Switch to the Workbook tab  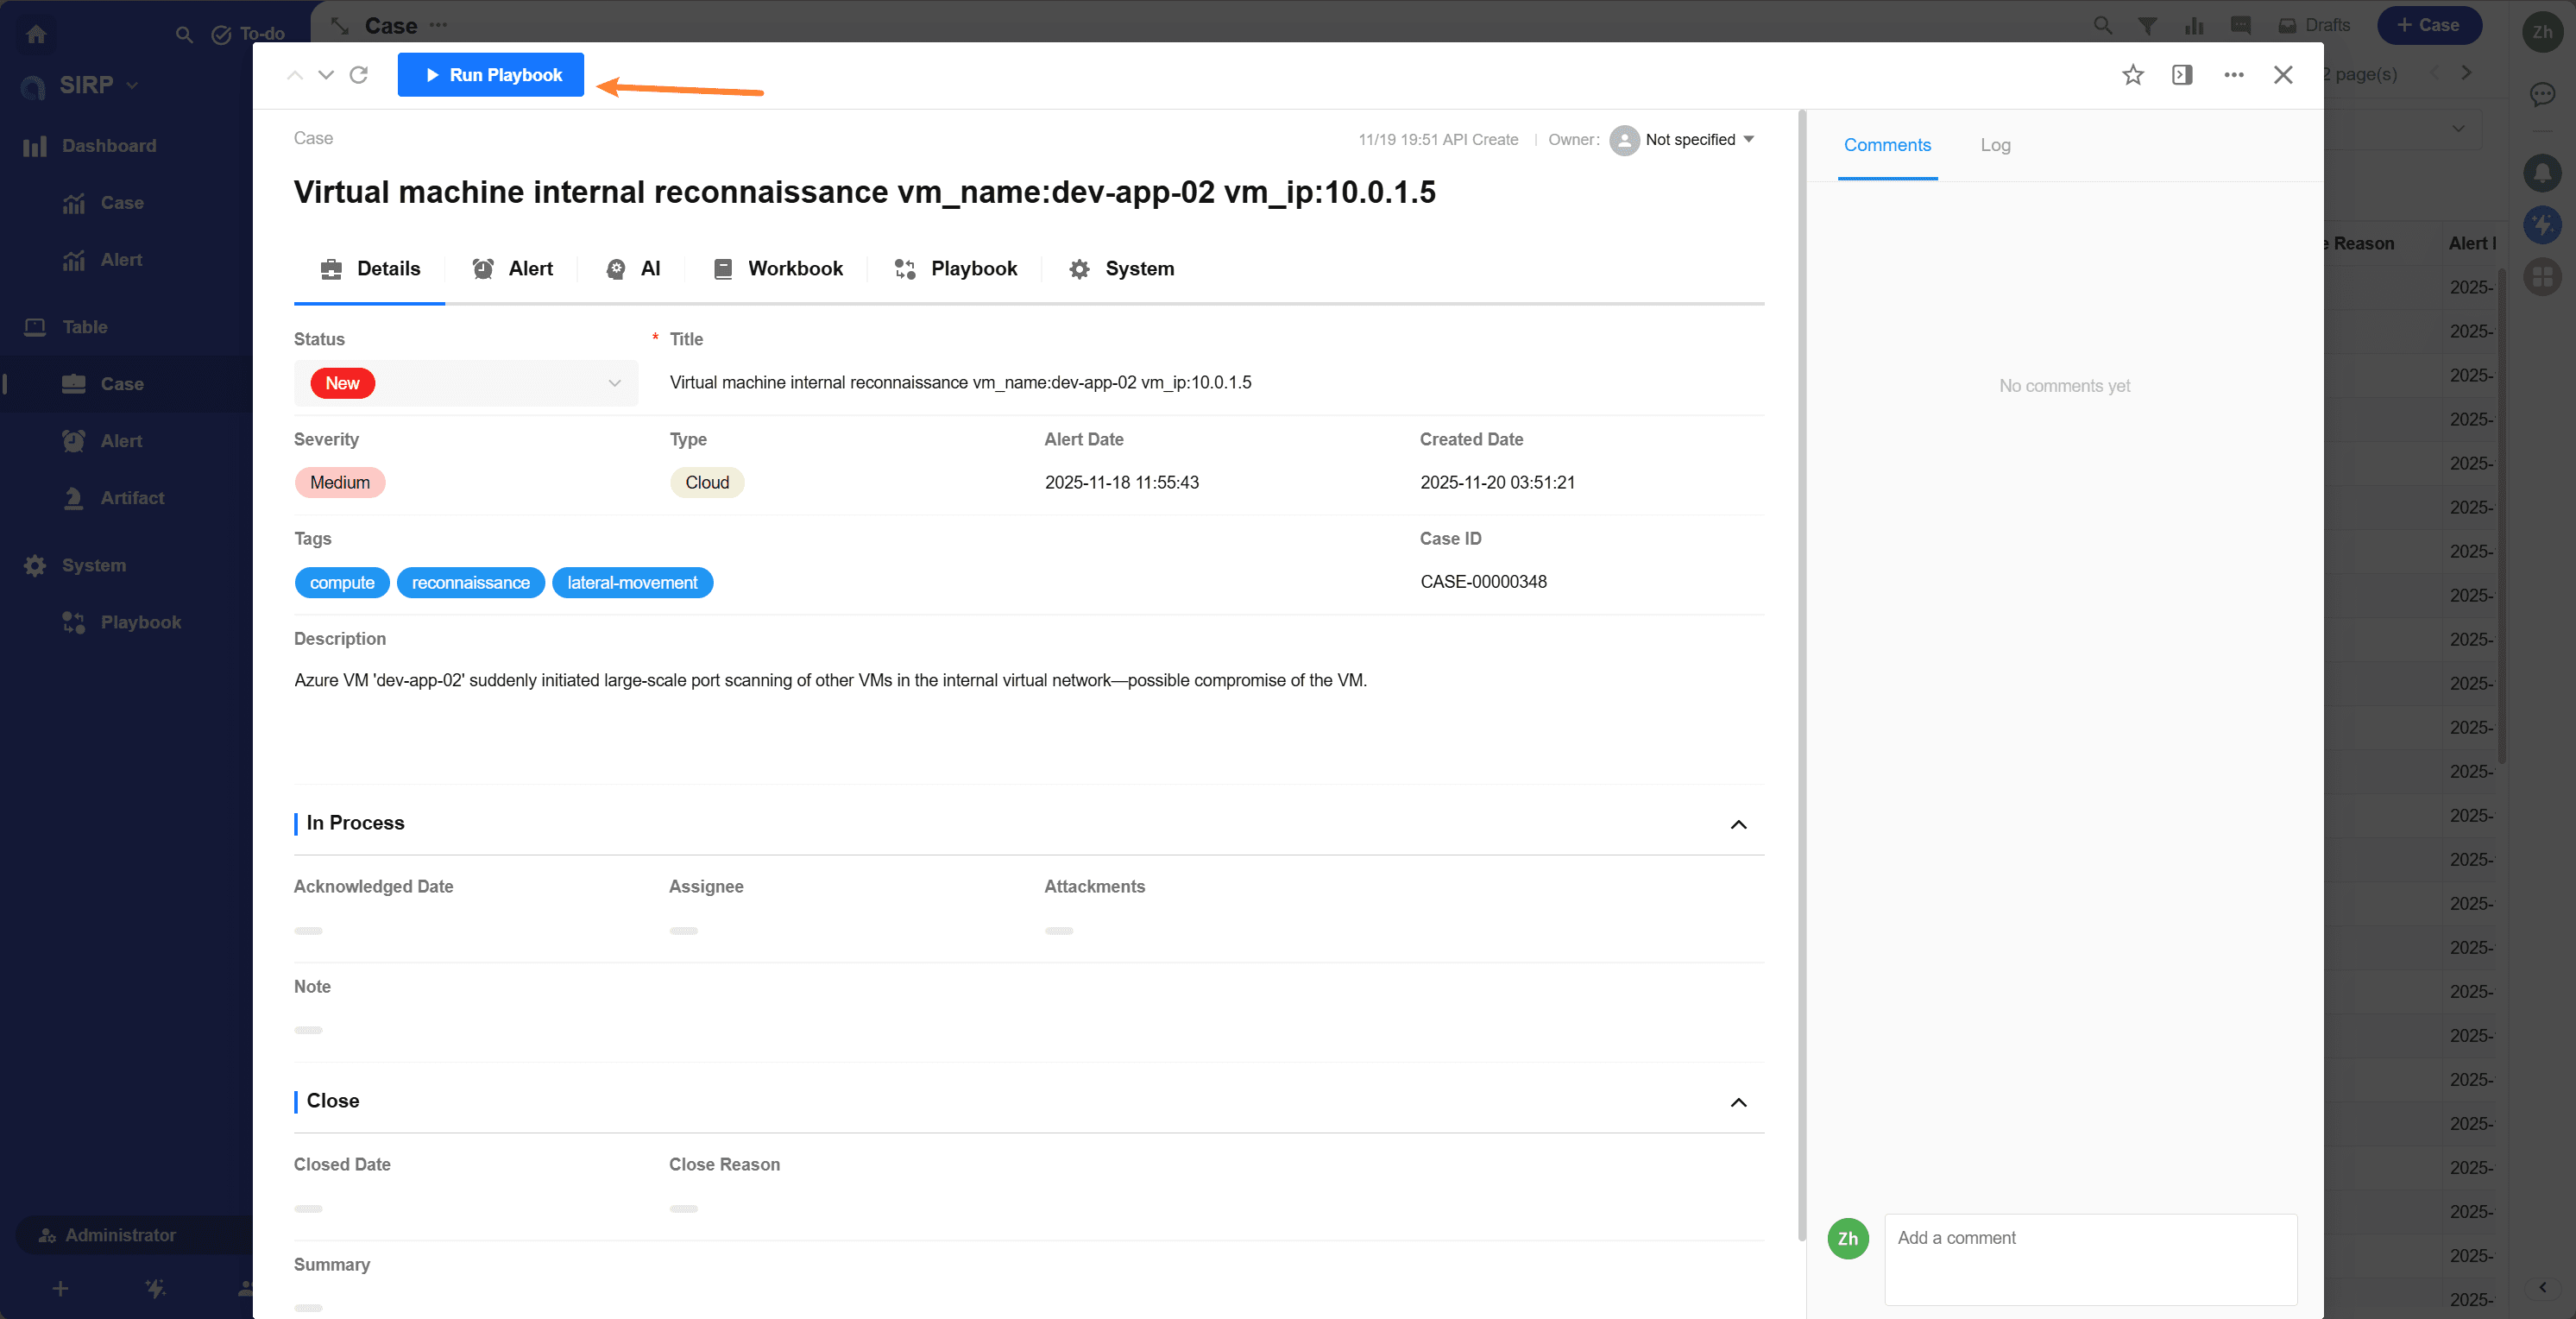click(x=778, y=268)
